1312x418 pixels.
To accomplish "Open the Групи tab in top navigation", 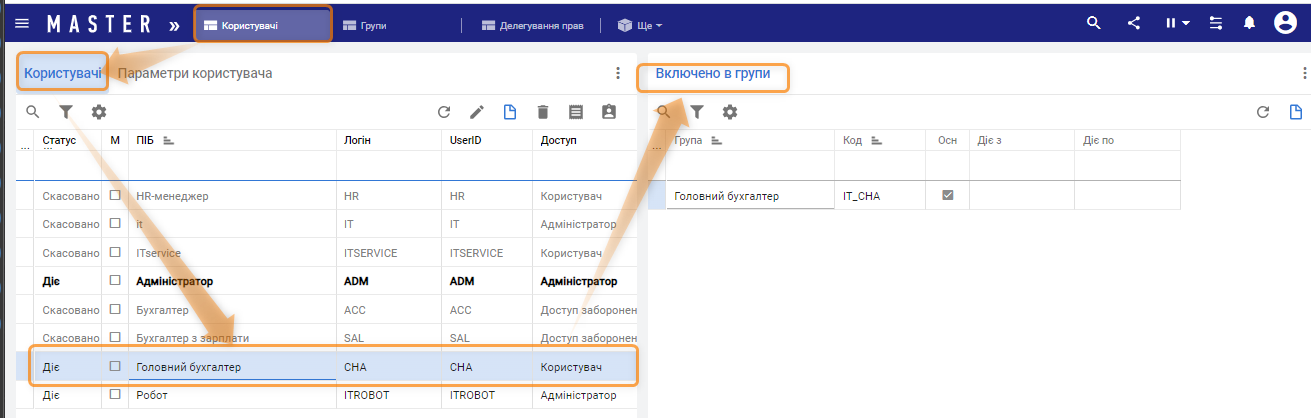I will (x=365, y=24).
